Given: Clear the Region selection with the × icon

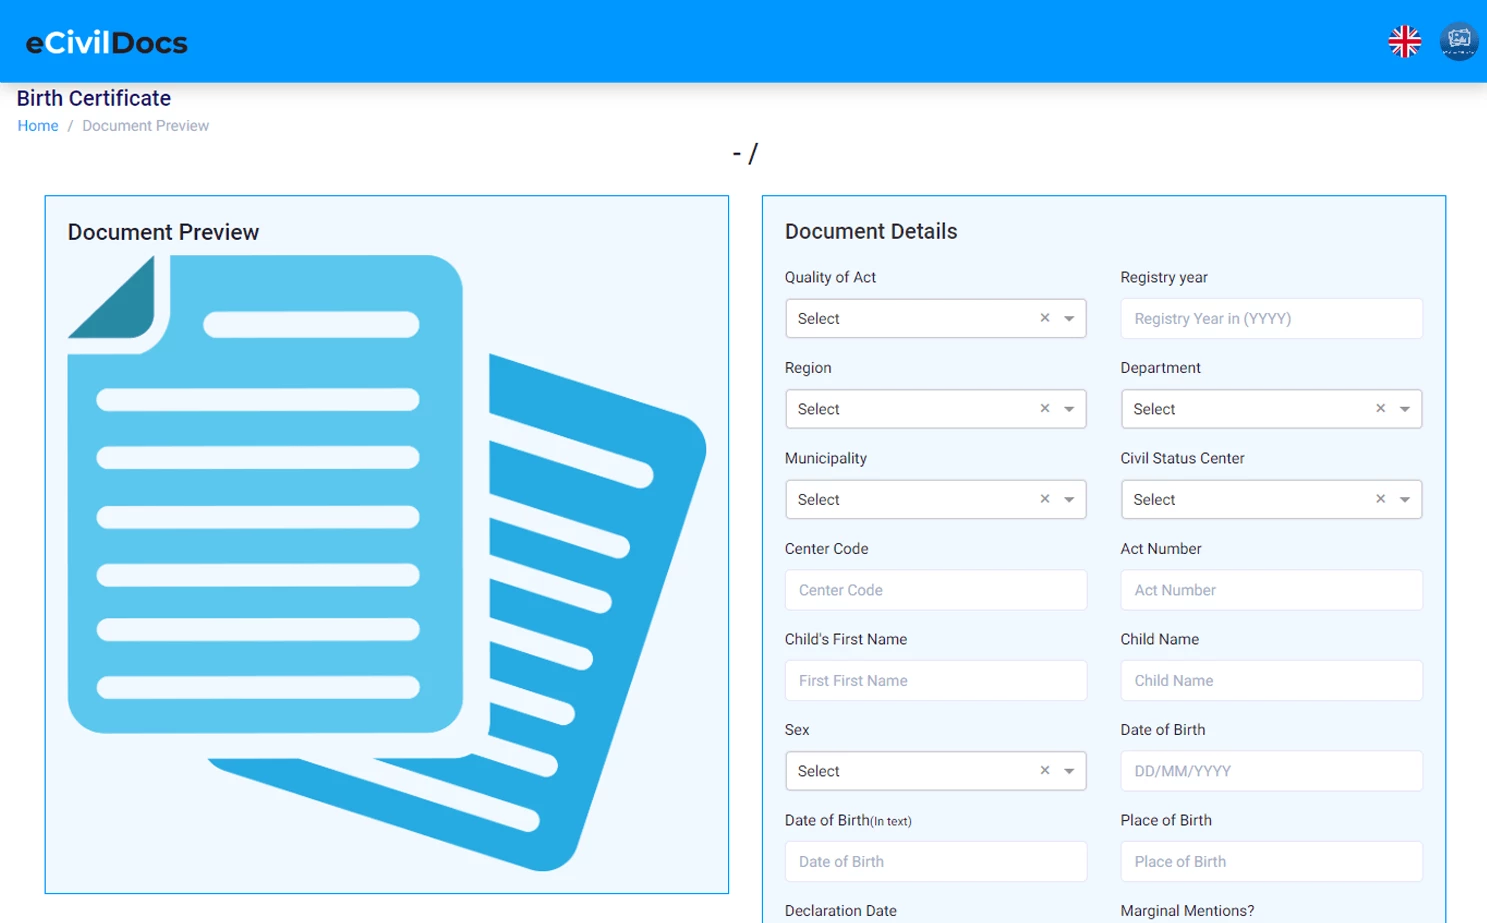Looking at the screenshot, I should (x=1044, y=408).
